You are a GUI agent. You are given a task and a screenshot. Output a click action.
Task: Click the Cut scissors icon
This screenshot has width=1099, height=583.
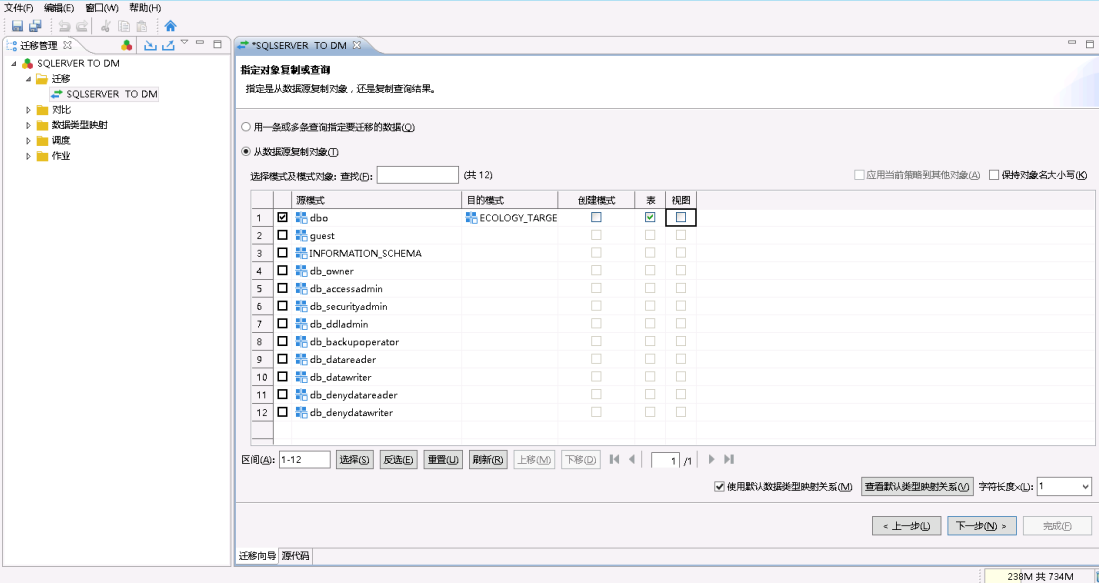coord(107,27)
